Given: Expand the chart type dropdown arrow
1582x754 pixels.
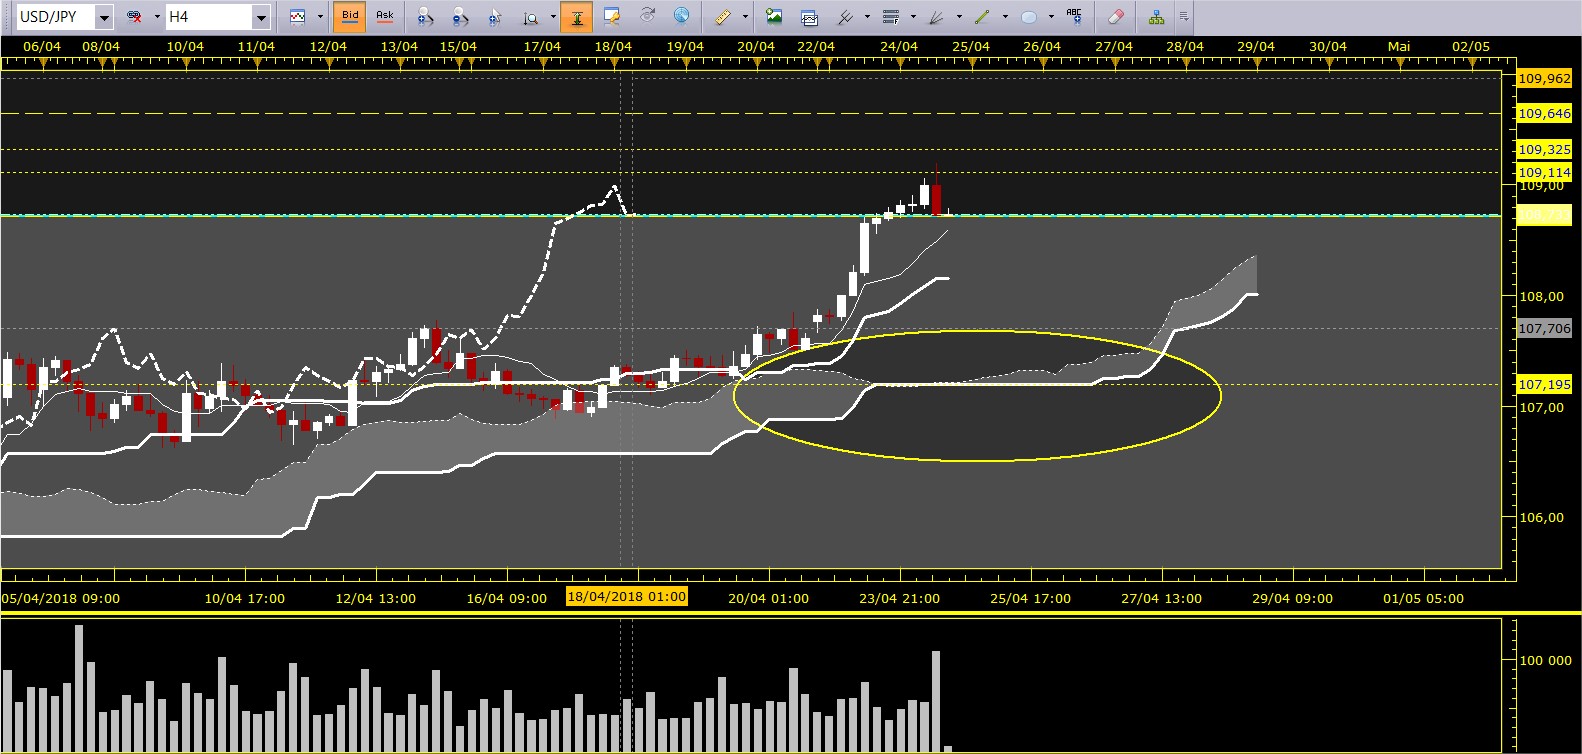Looking at the screenshot, I should (320, 17).
